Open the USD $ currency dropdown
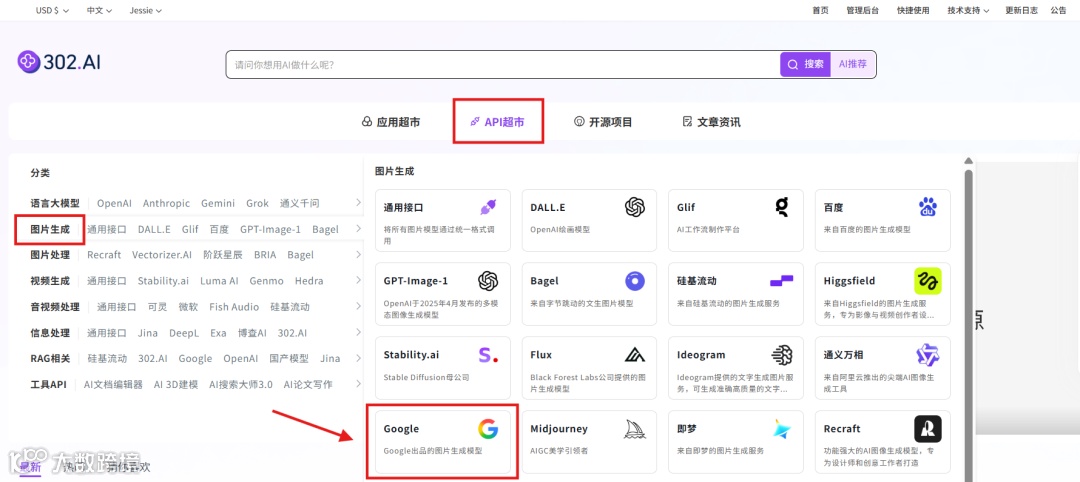This screenshot has height=482, width=1080. [52, 10]
